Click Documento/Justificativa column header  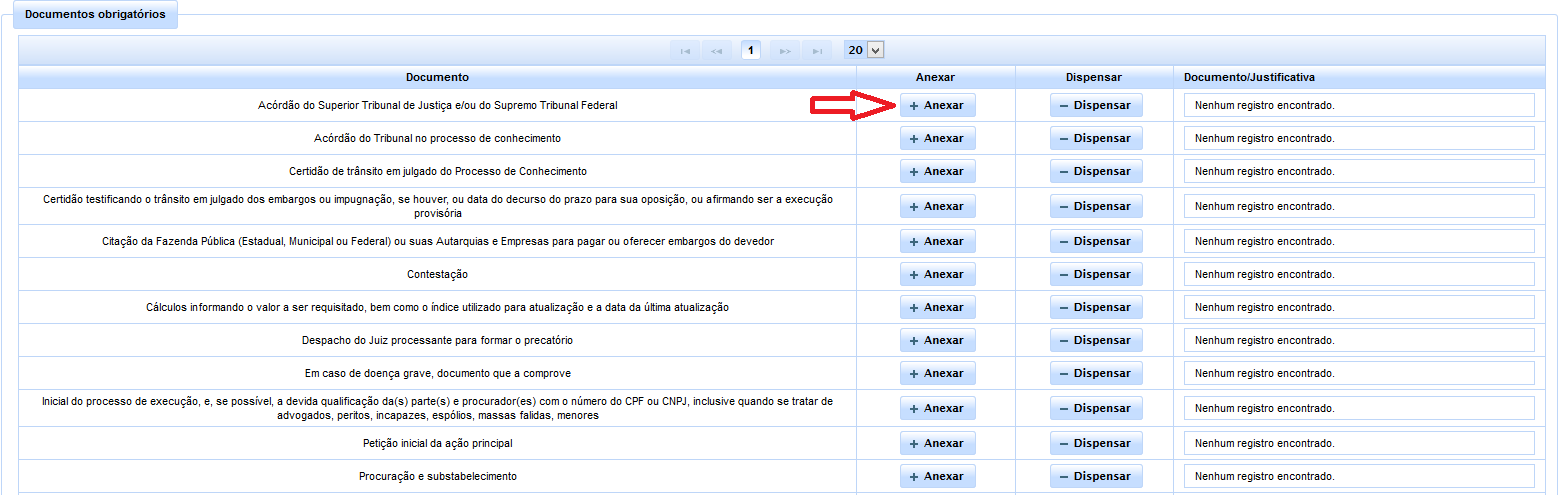tap(1249, 77)
